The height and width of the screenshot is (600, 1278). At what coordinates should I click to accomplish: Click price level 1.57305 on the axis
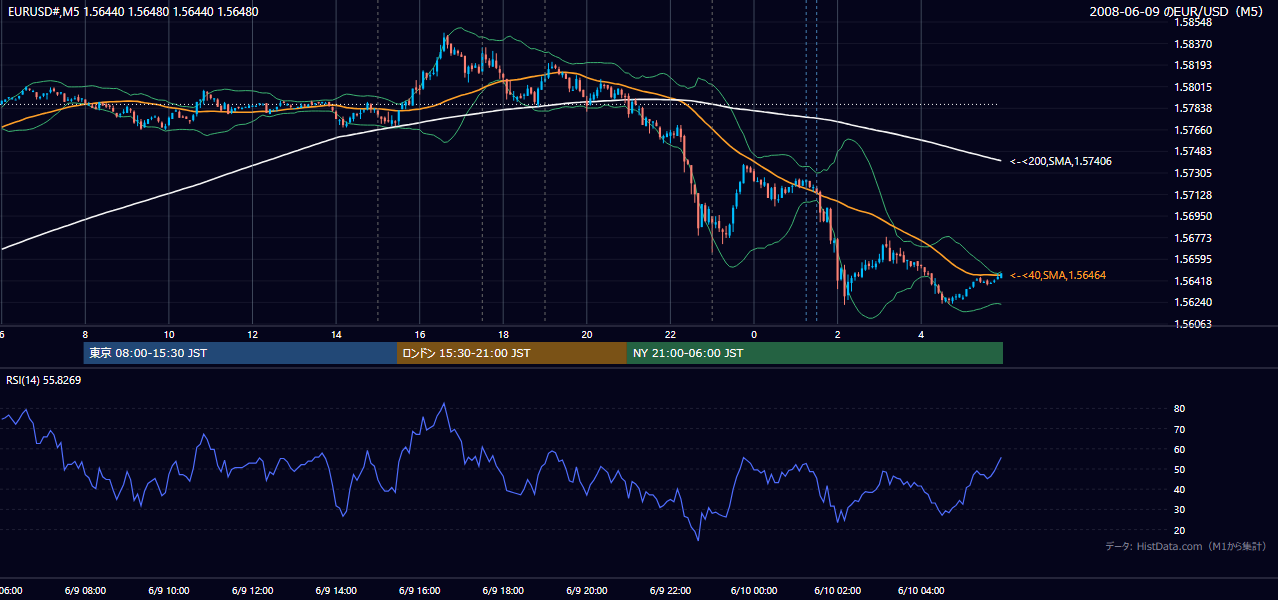pos(1194,173)
